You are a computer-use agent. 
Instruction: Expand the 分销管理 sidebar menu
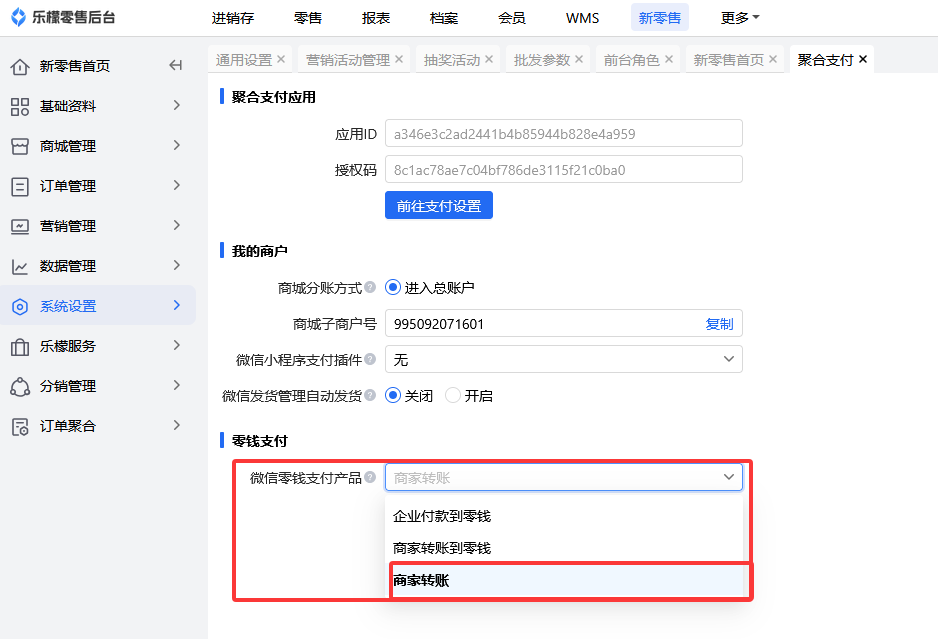(x=176, y=385)
